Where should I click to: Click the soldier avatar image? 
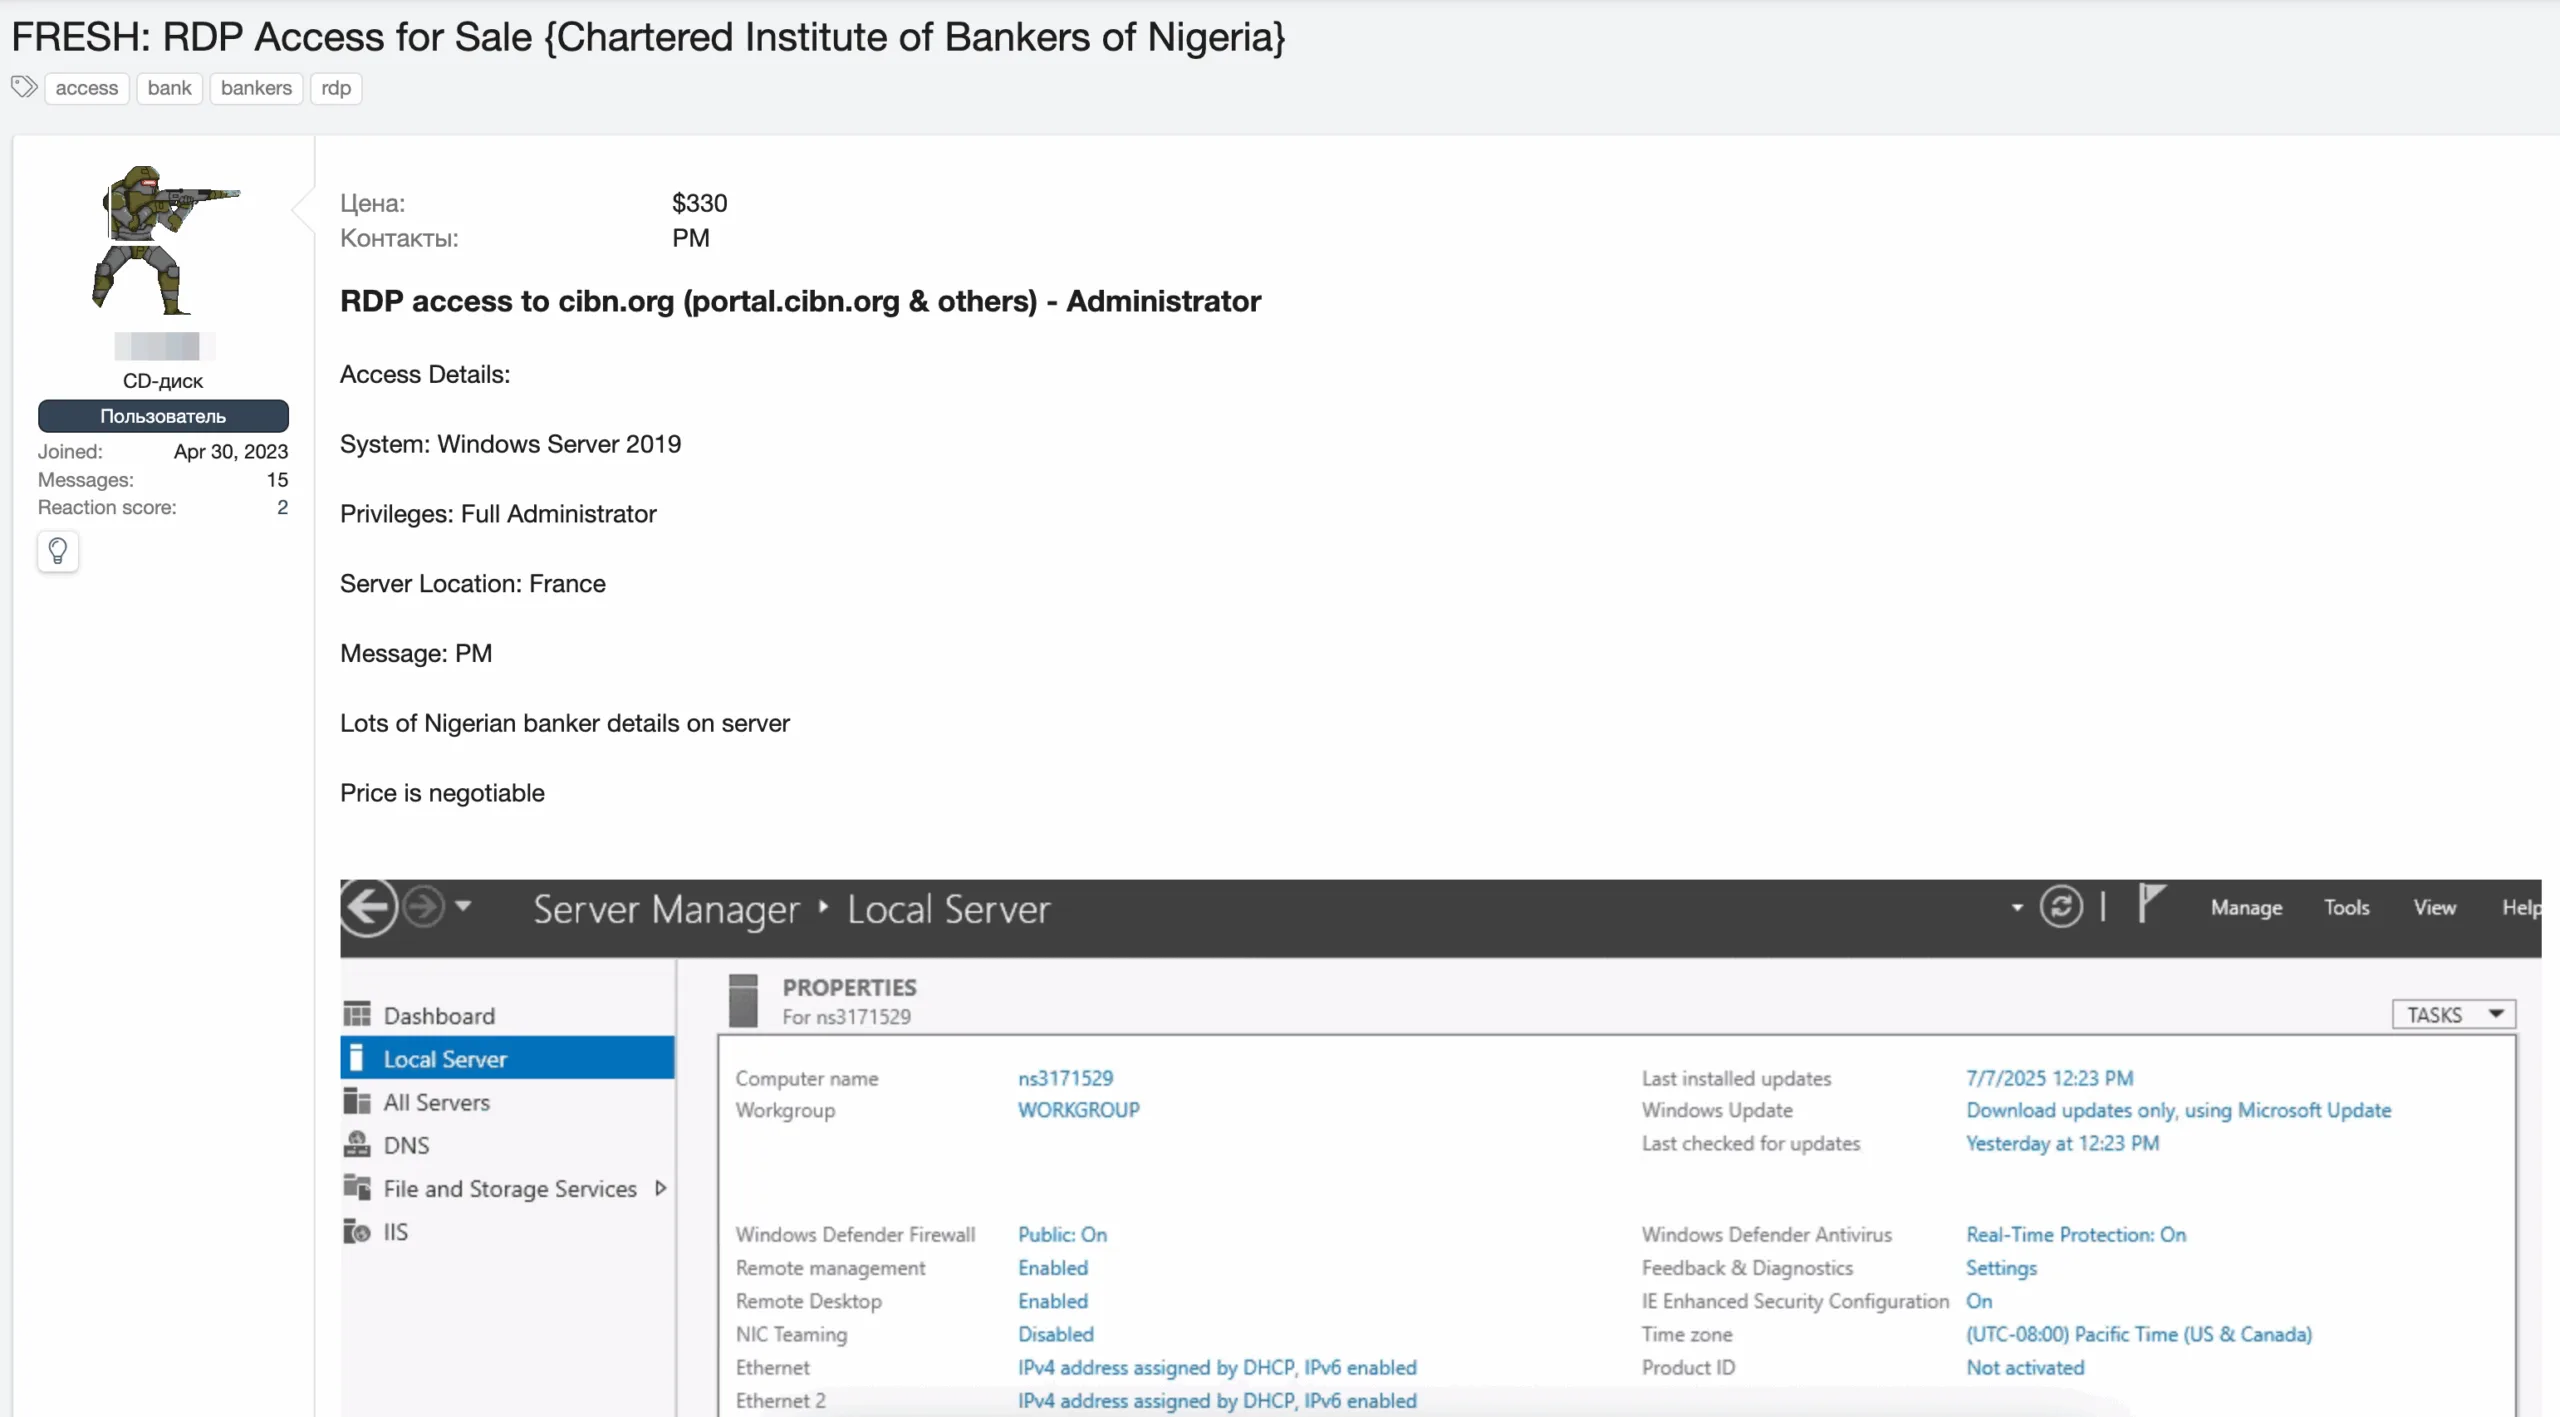click(163, 240)
